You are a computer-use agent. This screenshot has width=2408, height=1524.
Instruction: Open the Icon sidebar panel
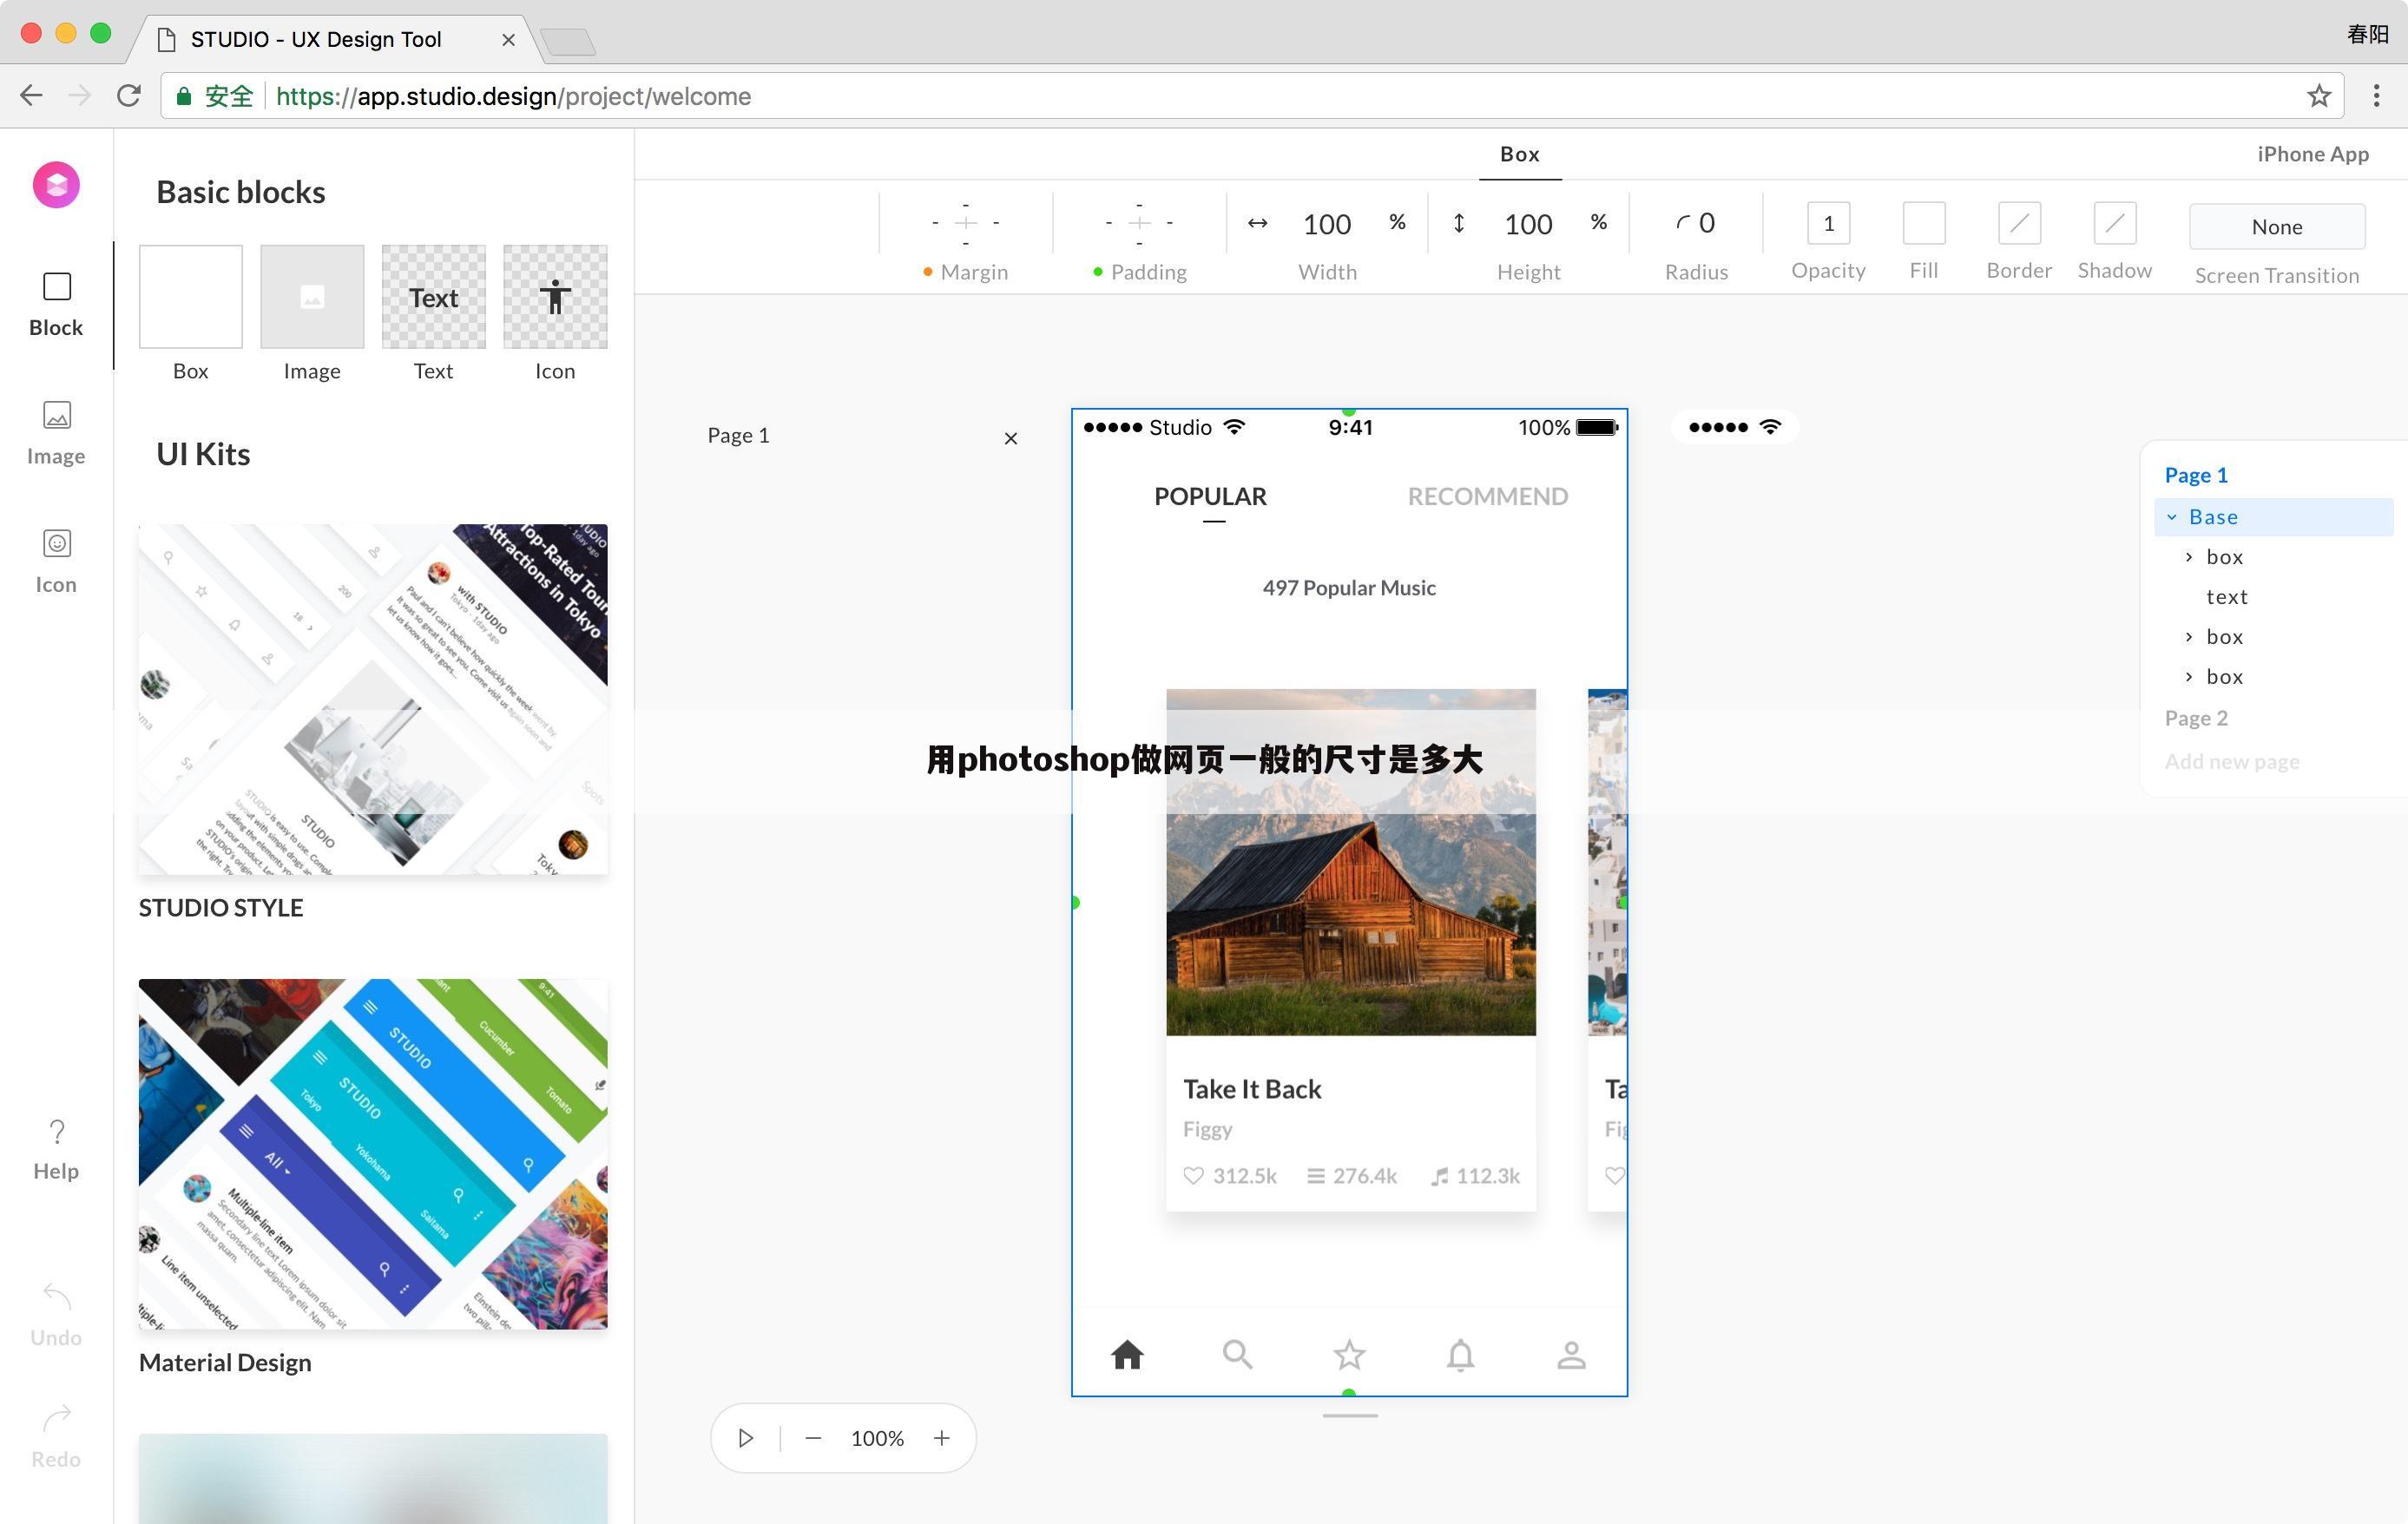57,544
